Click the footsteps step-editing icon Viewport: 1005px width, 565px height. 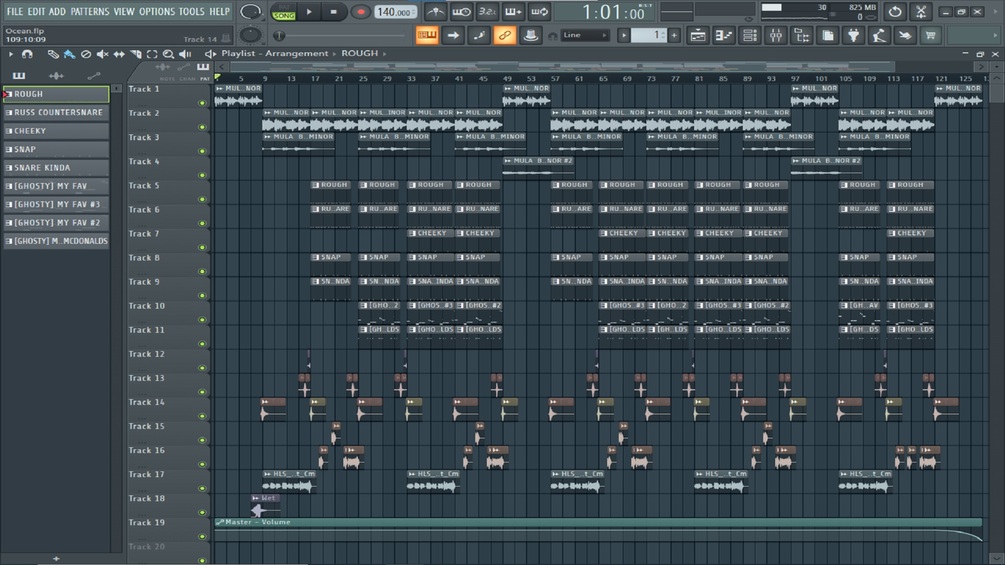pos(479,35)
